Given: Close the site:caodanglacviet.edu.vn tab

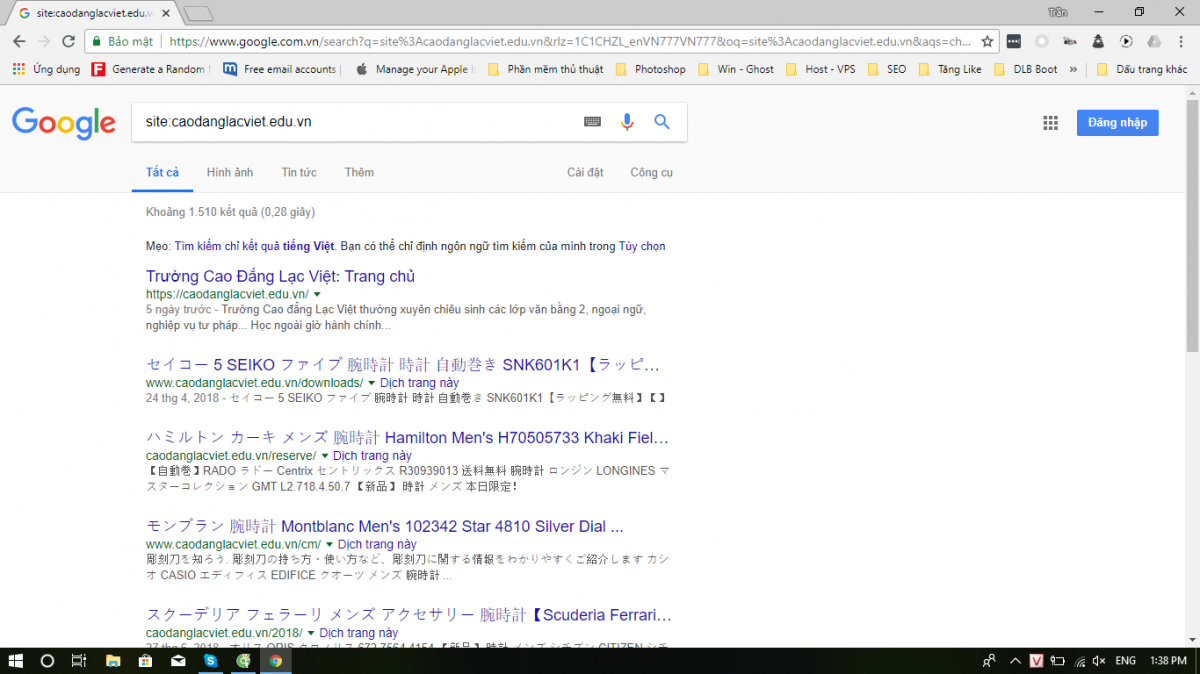Looking at the screenshot, I should [166, 13].
